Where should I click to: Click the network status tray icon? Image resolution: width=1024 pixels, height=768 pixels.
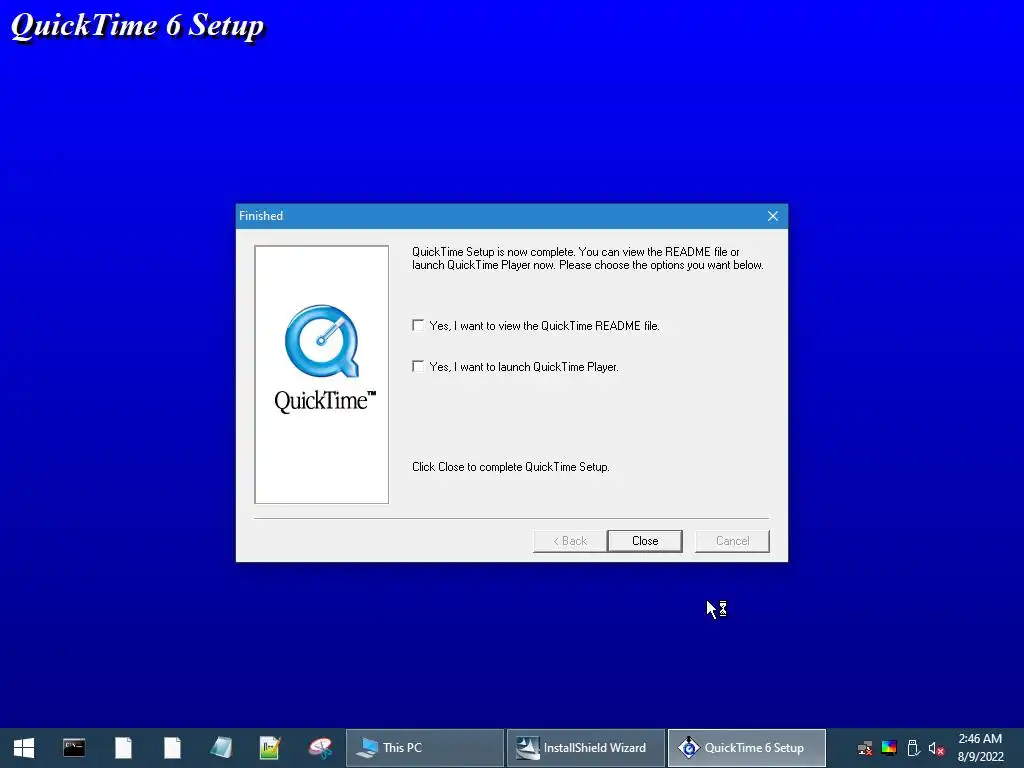[x=865, y=748]
